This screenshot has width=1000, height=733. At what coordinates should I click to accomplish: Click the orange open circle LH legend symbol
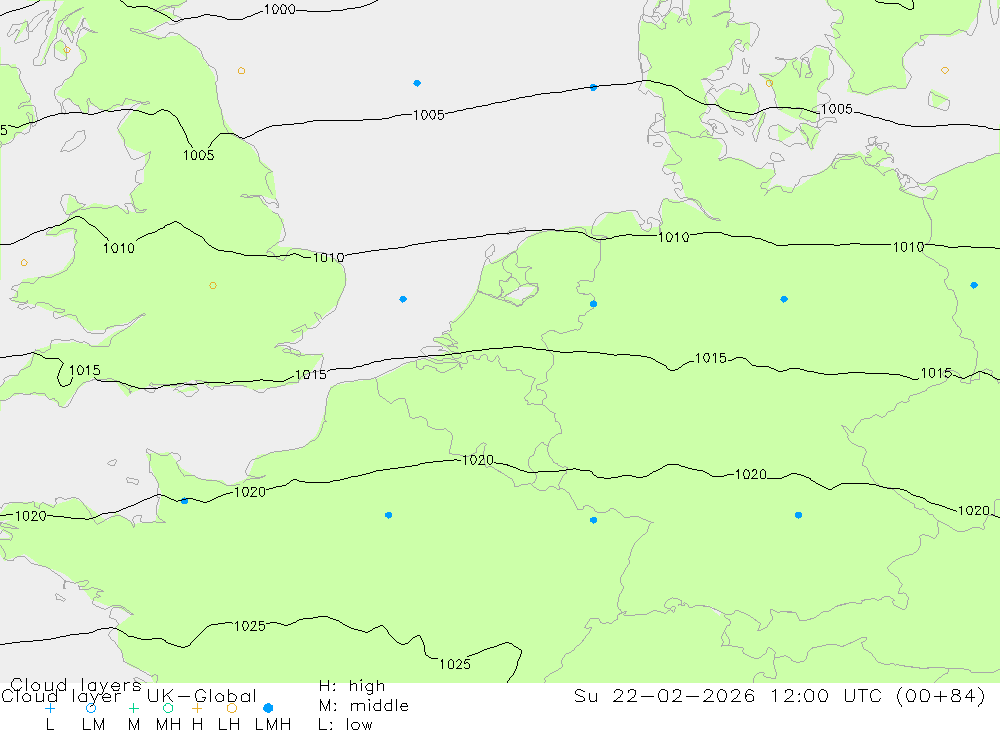click(232, 708)
